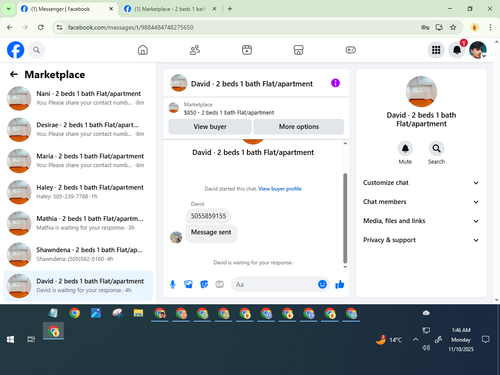Click the More options button
Viewport: 500px width, 375px height.
tap(299, 127)
